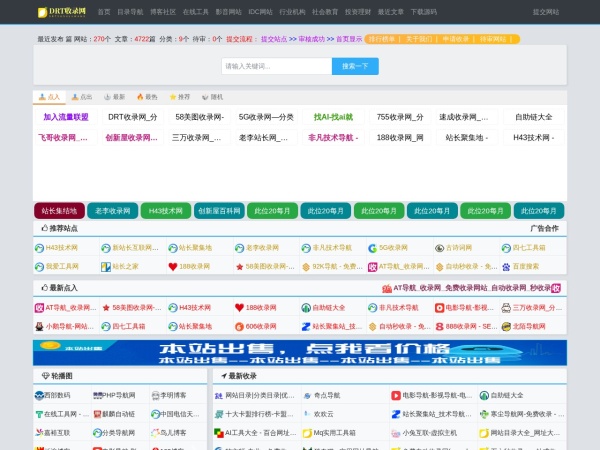Click the 古诗词网 eye icon

439,248
